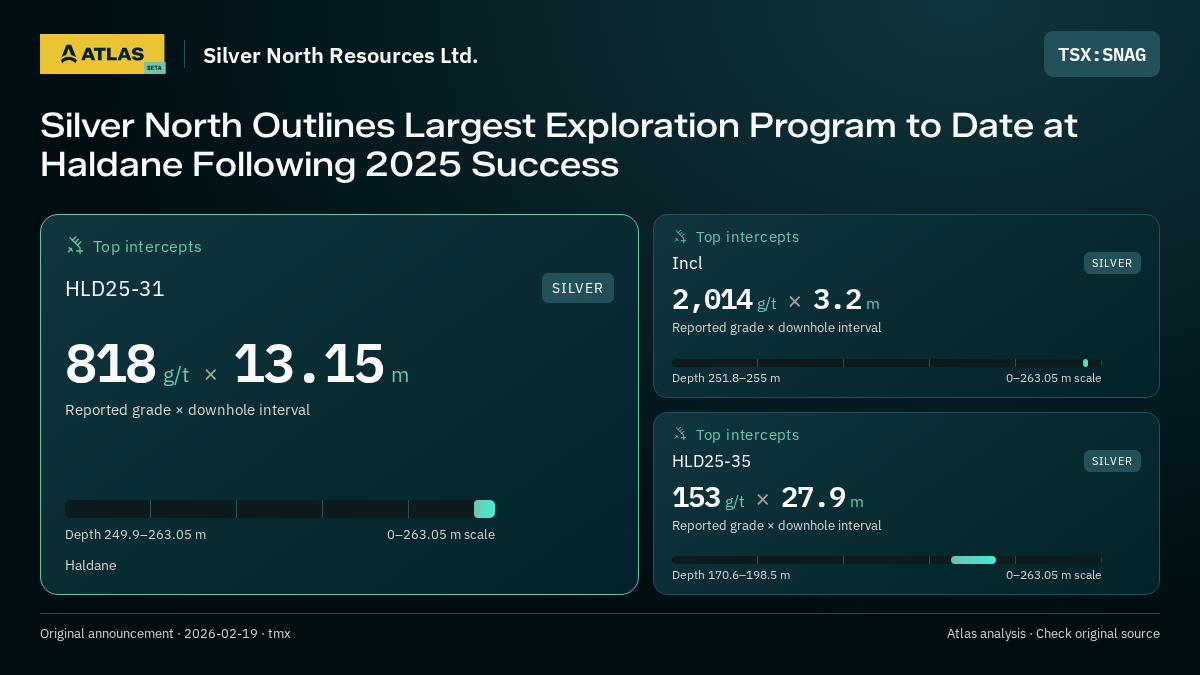This screenshot has height=675, width=1200.
Task: Click depth marker on Incl scale bar
Action: click(x=1085, y=363)
